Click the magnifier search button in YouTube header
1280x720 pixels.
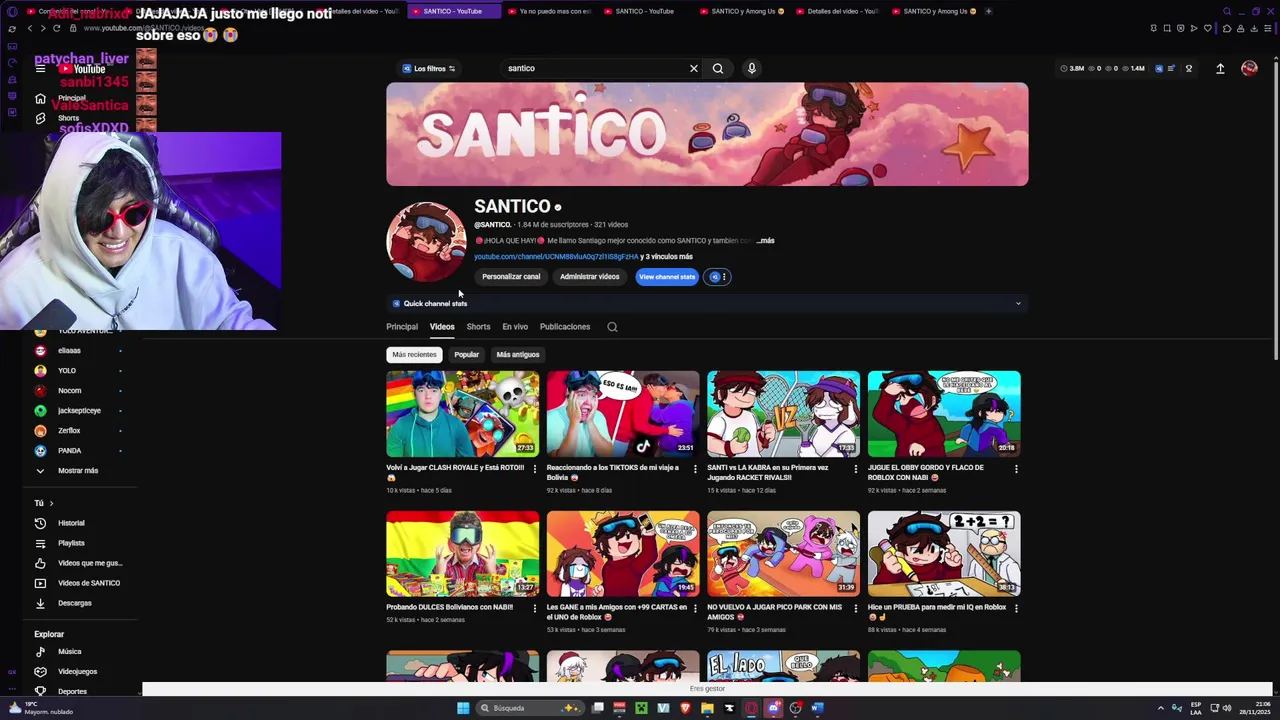(717, 68)
